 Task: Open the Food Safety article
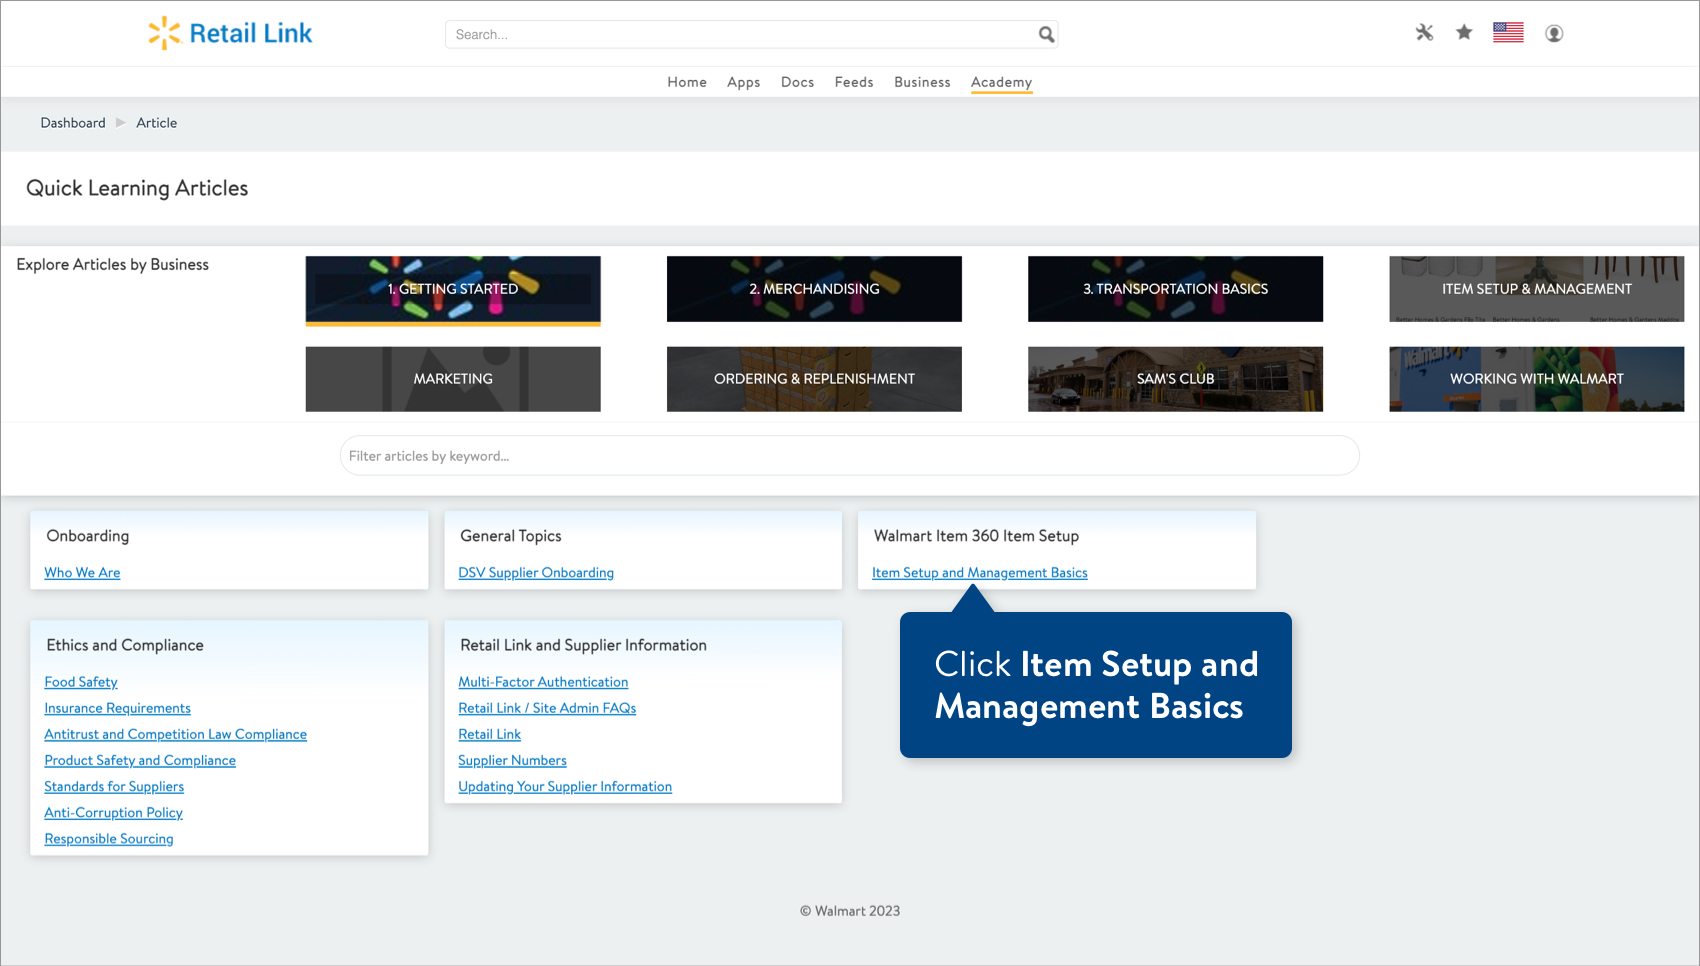81,682
